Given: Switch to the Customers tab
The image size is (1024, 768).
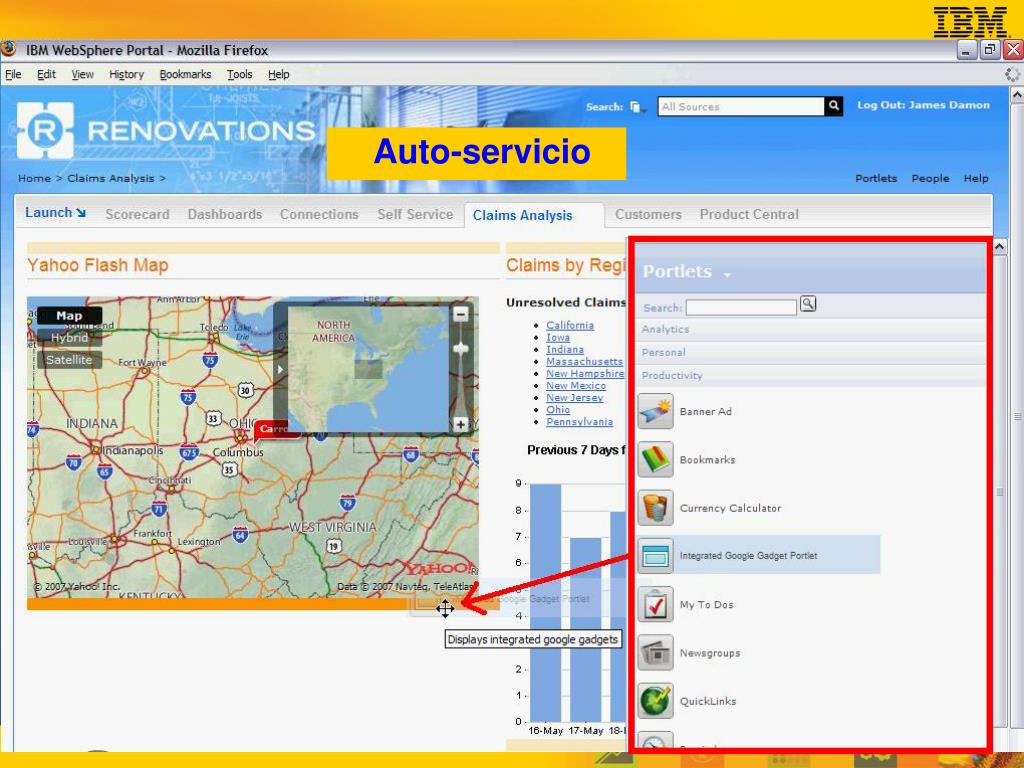Looking at the screenshot, I should pyautogui.click(x=648, y=214).
